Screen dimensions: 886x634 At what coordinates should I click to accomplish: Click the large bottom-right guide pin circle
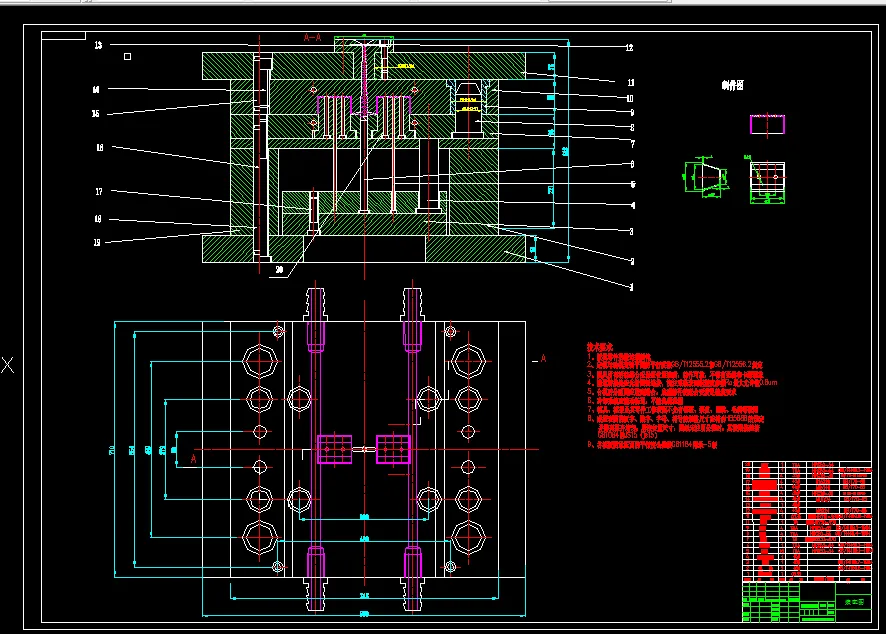468,537
